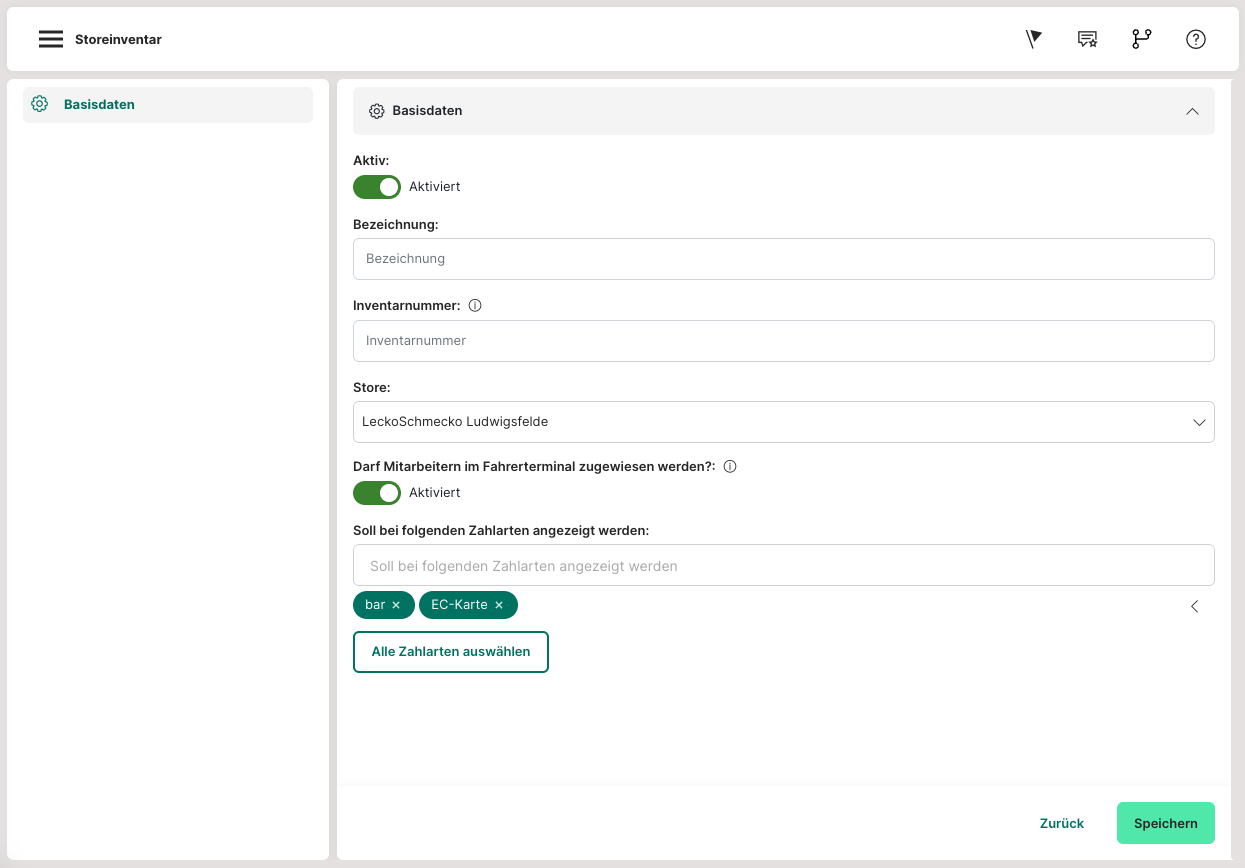Click info icon next to Inventarnummer
Screen dimensions: 1245x868
pyautogui.click(x=475, y=306)
